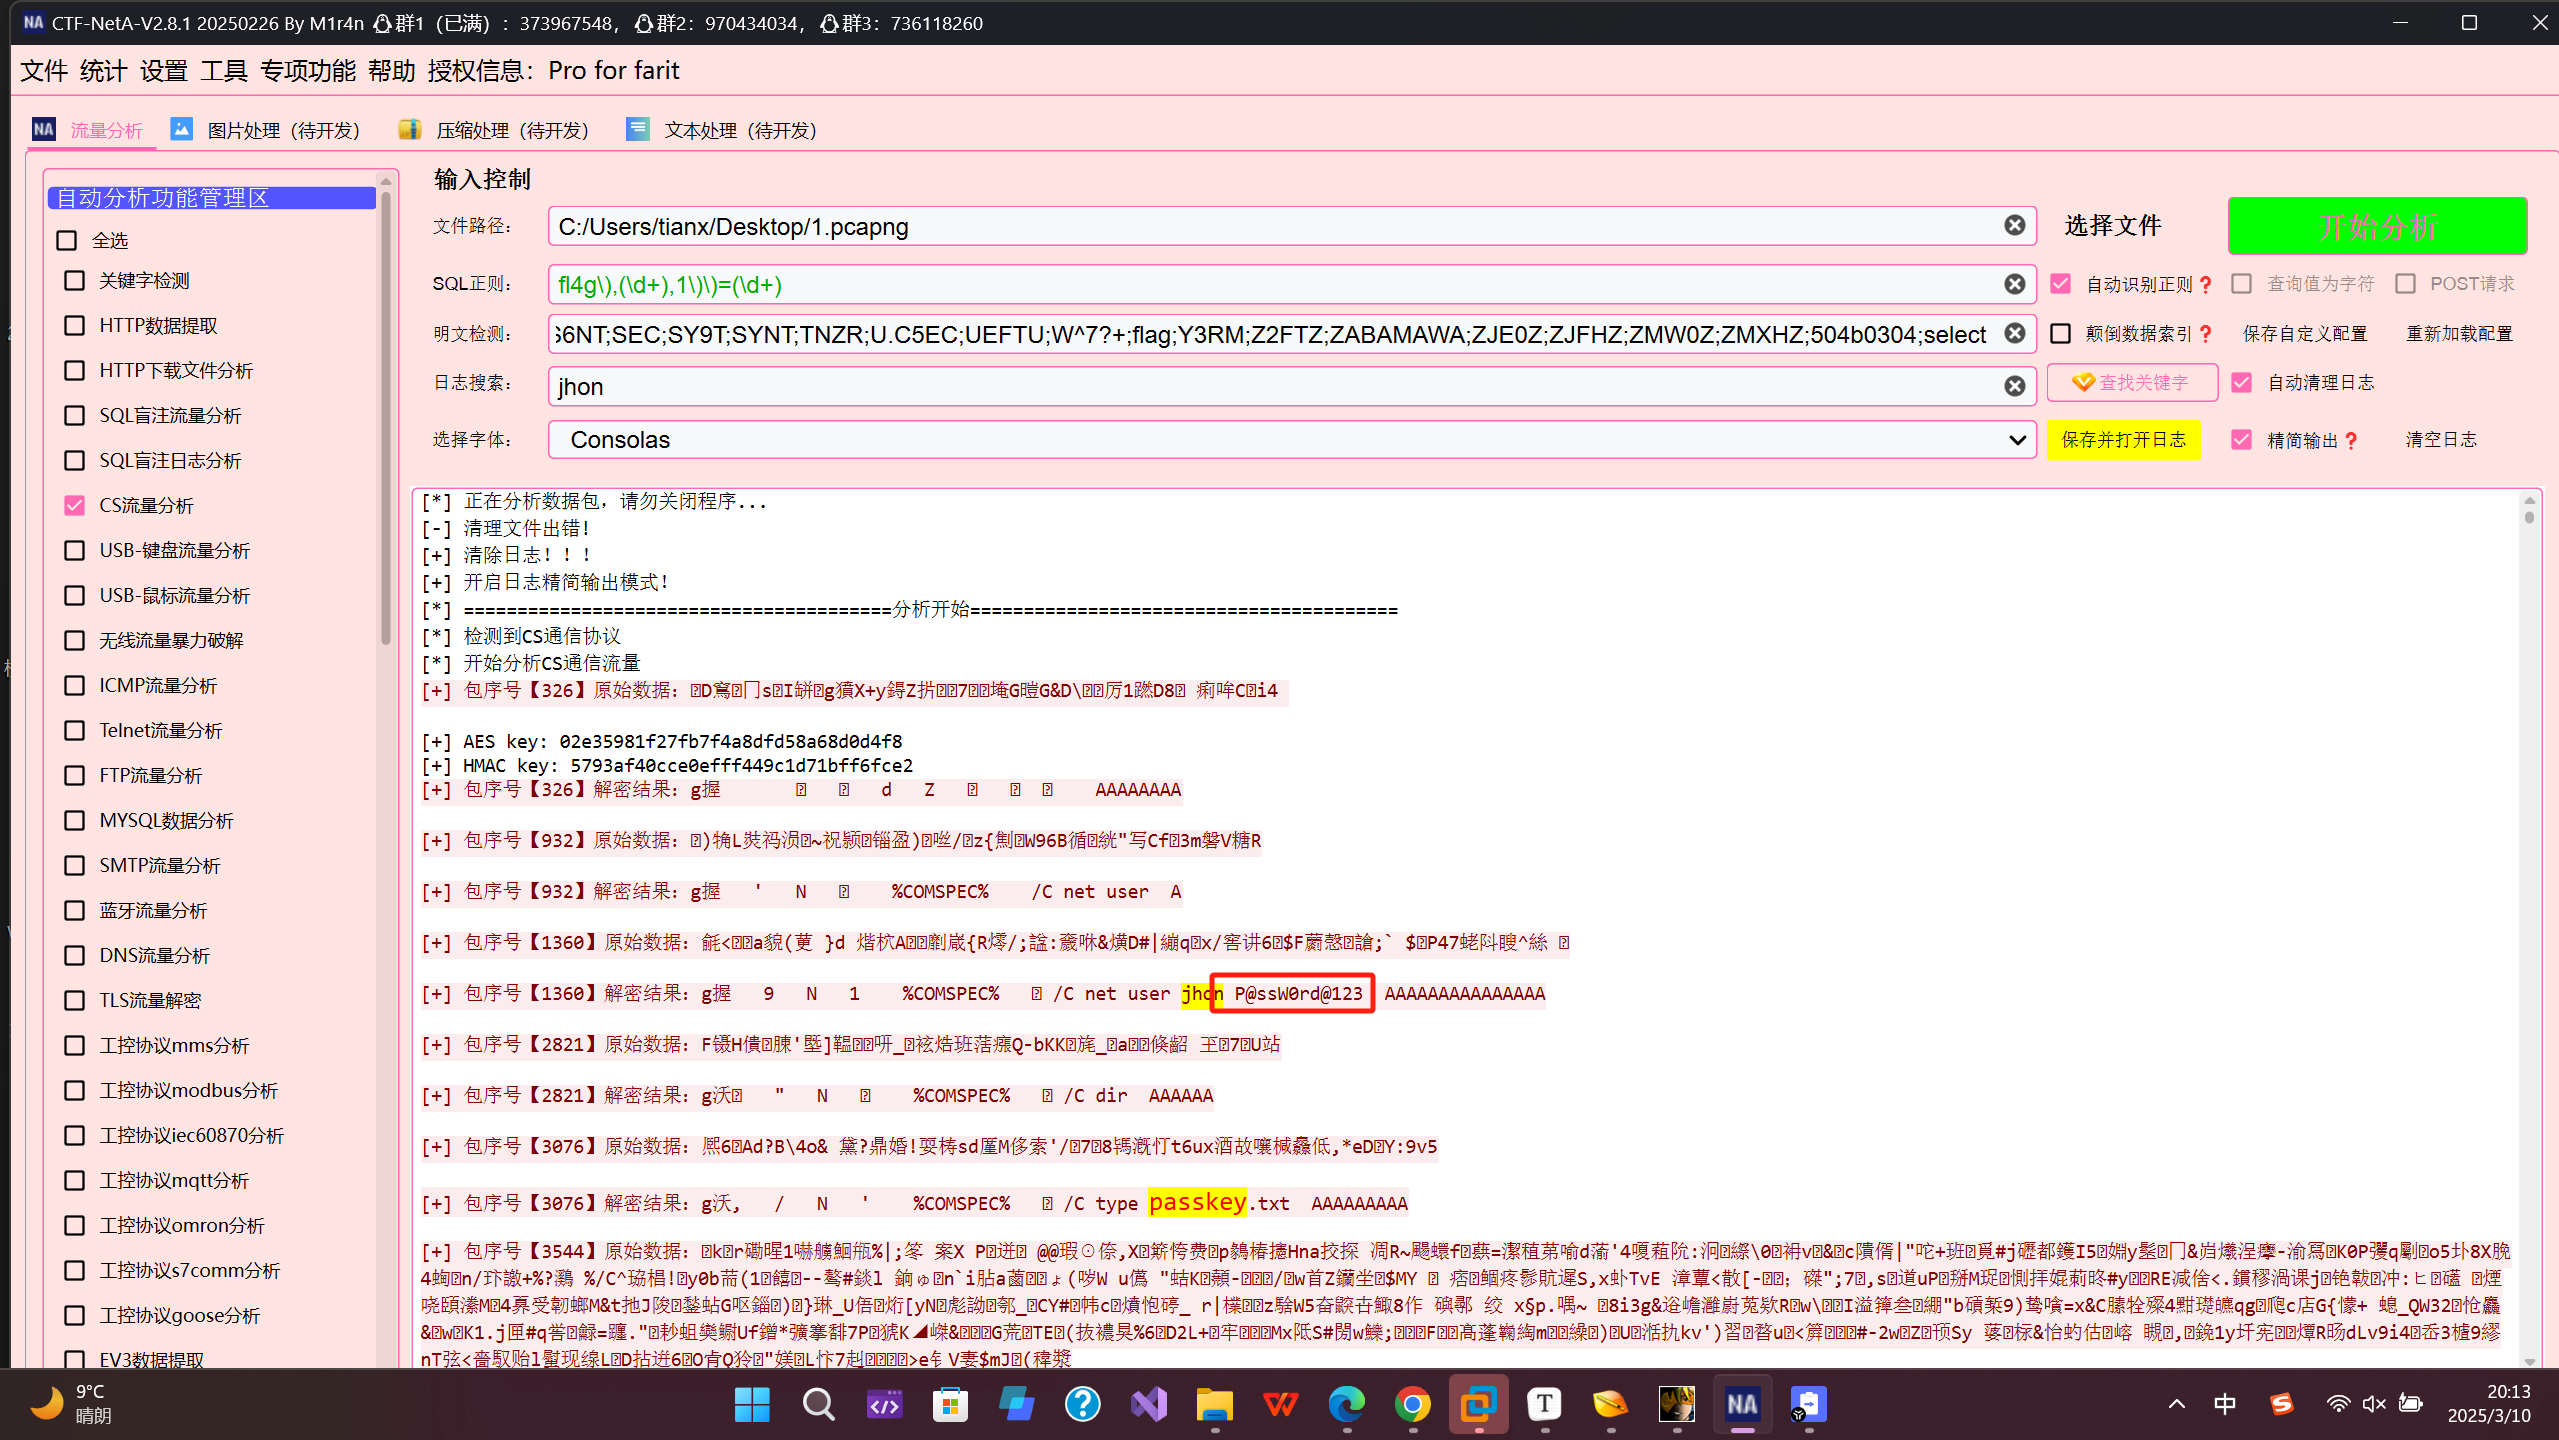Click the 开始分析 green button
The width and height of the screenshot is (2559, 1440).
tap(2377, 226)
